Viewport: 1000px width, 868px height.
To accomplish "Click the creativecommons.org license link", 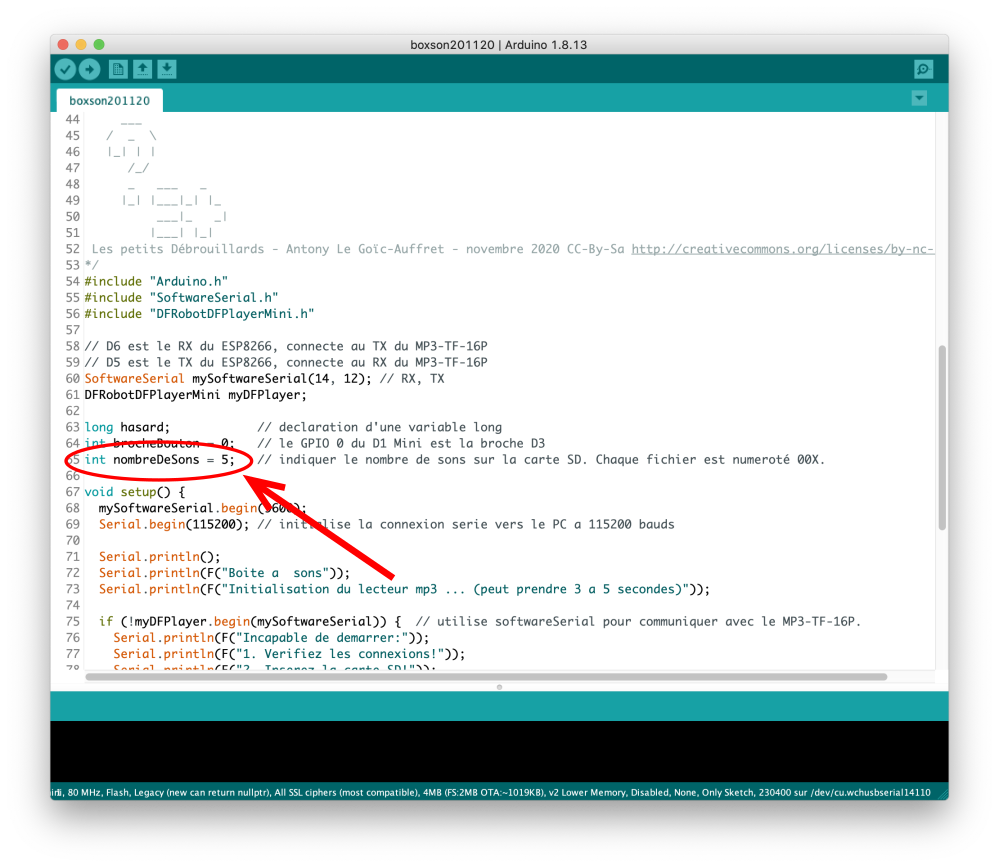I will pos(782,248).
